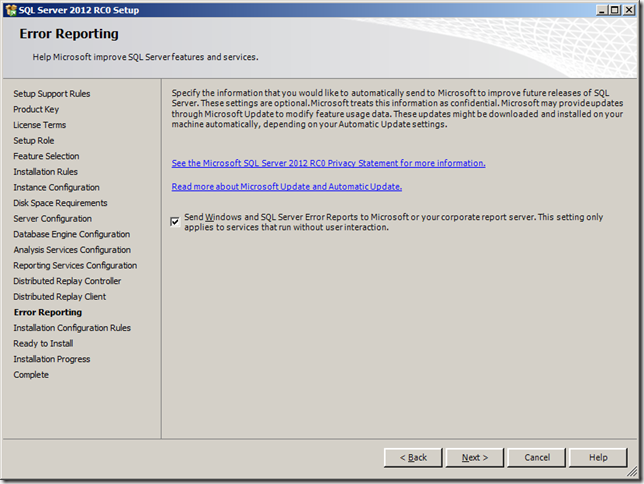Click the window resize grip corner
Image resolution: width=644 pixels, height=484 pixels.
click(x=632, y=472)
